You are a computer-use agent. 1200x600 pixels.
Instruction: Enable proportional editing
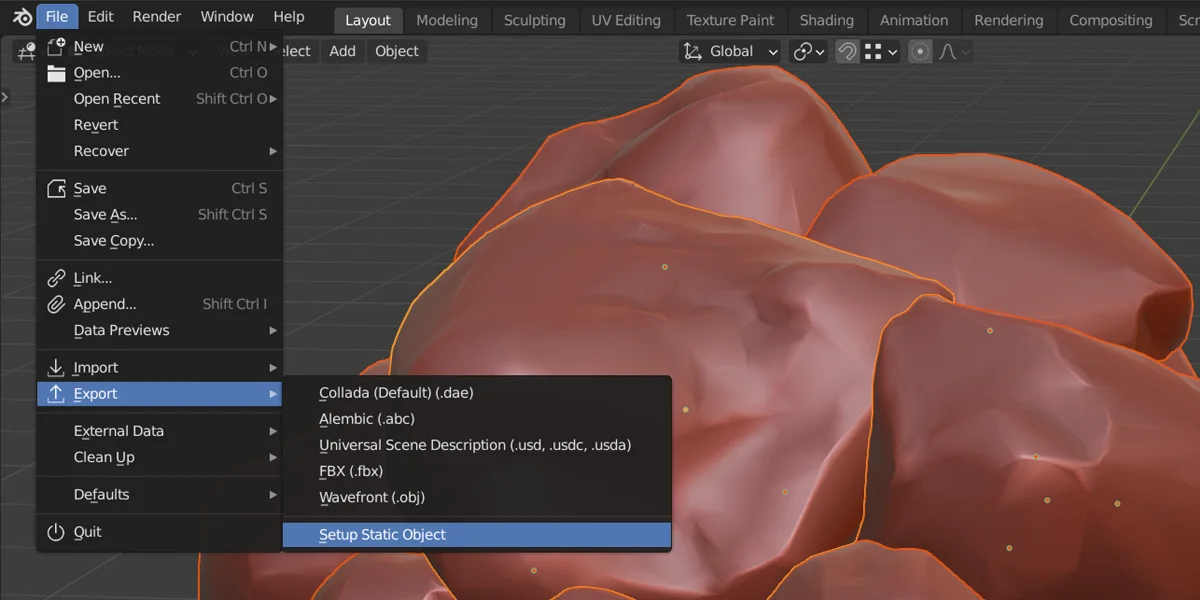pos(919,51)
